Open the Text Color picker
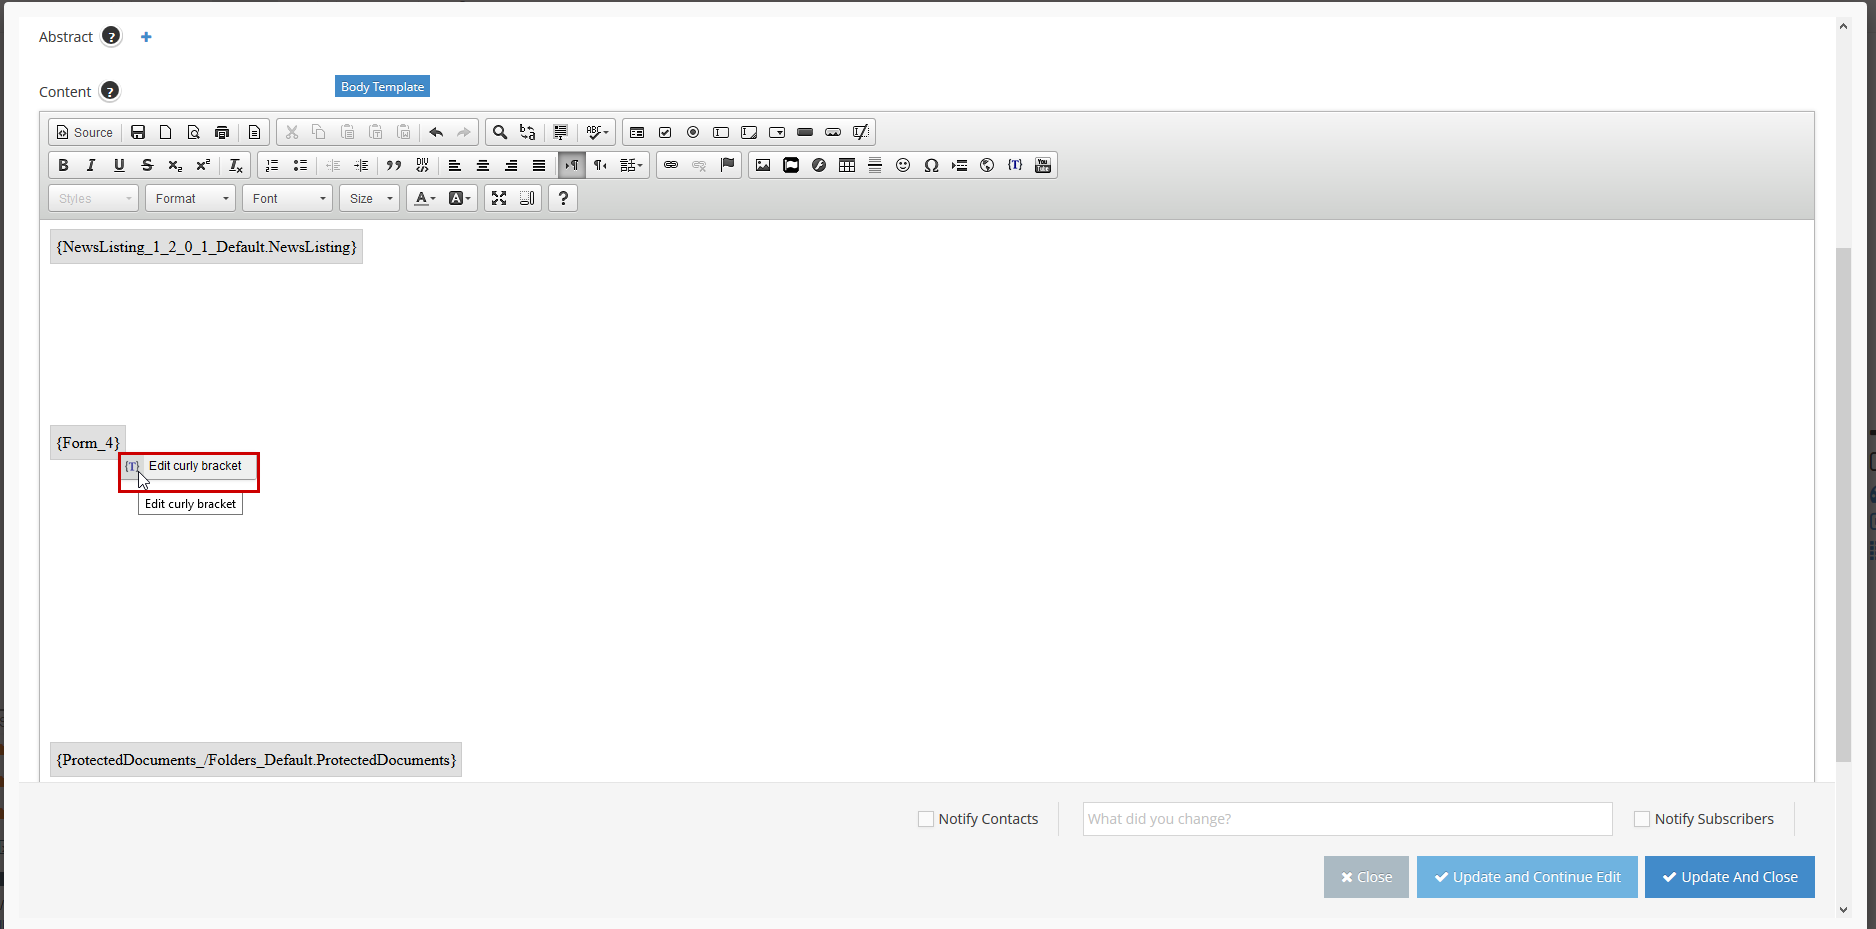This screenshot has width=1876, height=929. pos(424,198)
